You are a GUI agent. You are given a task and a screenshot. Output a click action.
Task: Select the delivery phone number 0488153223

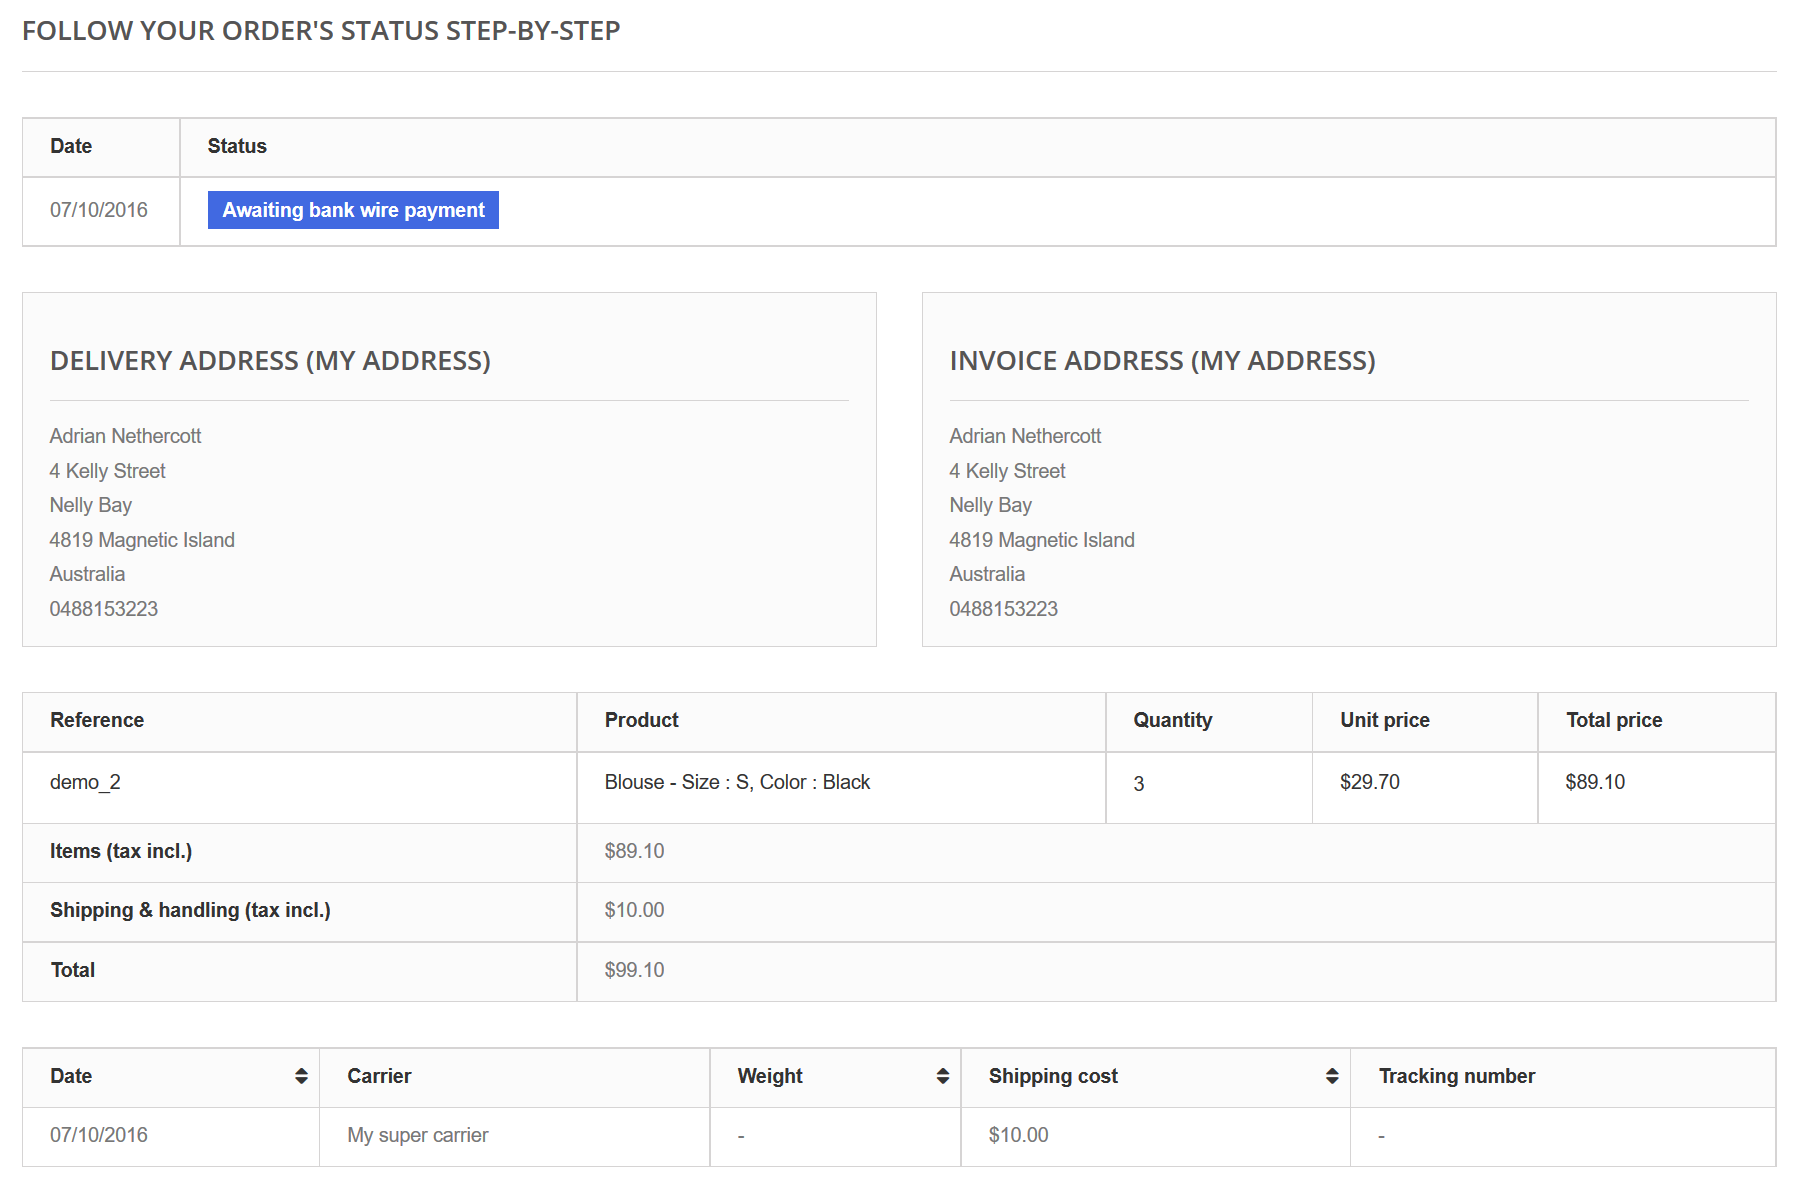click(x=104, y=609)
